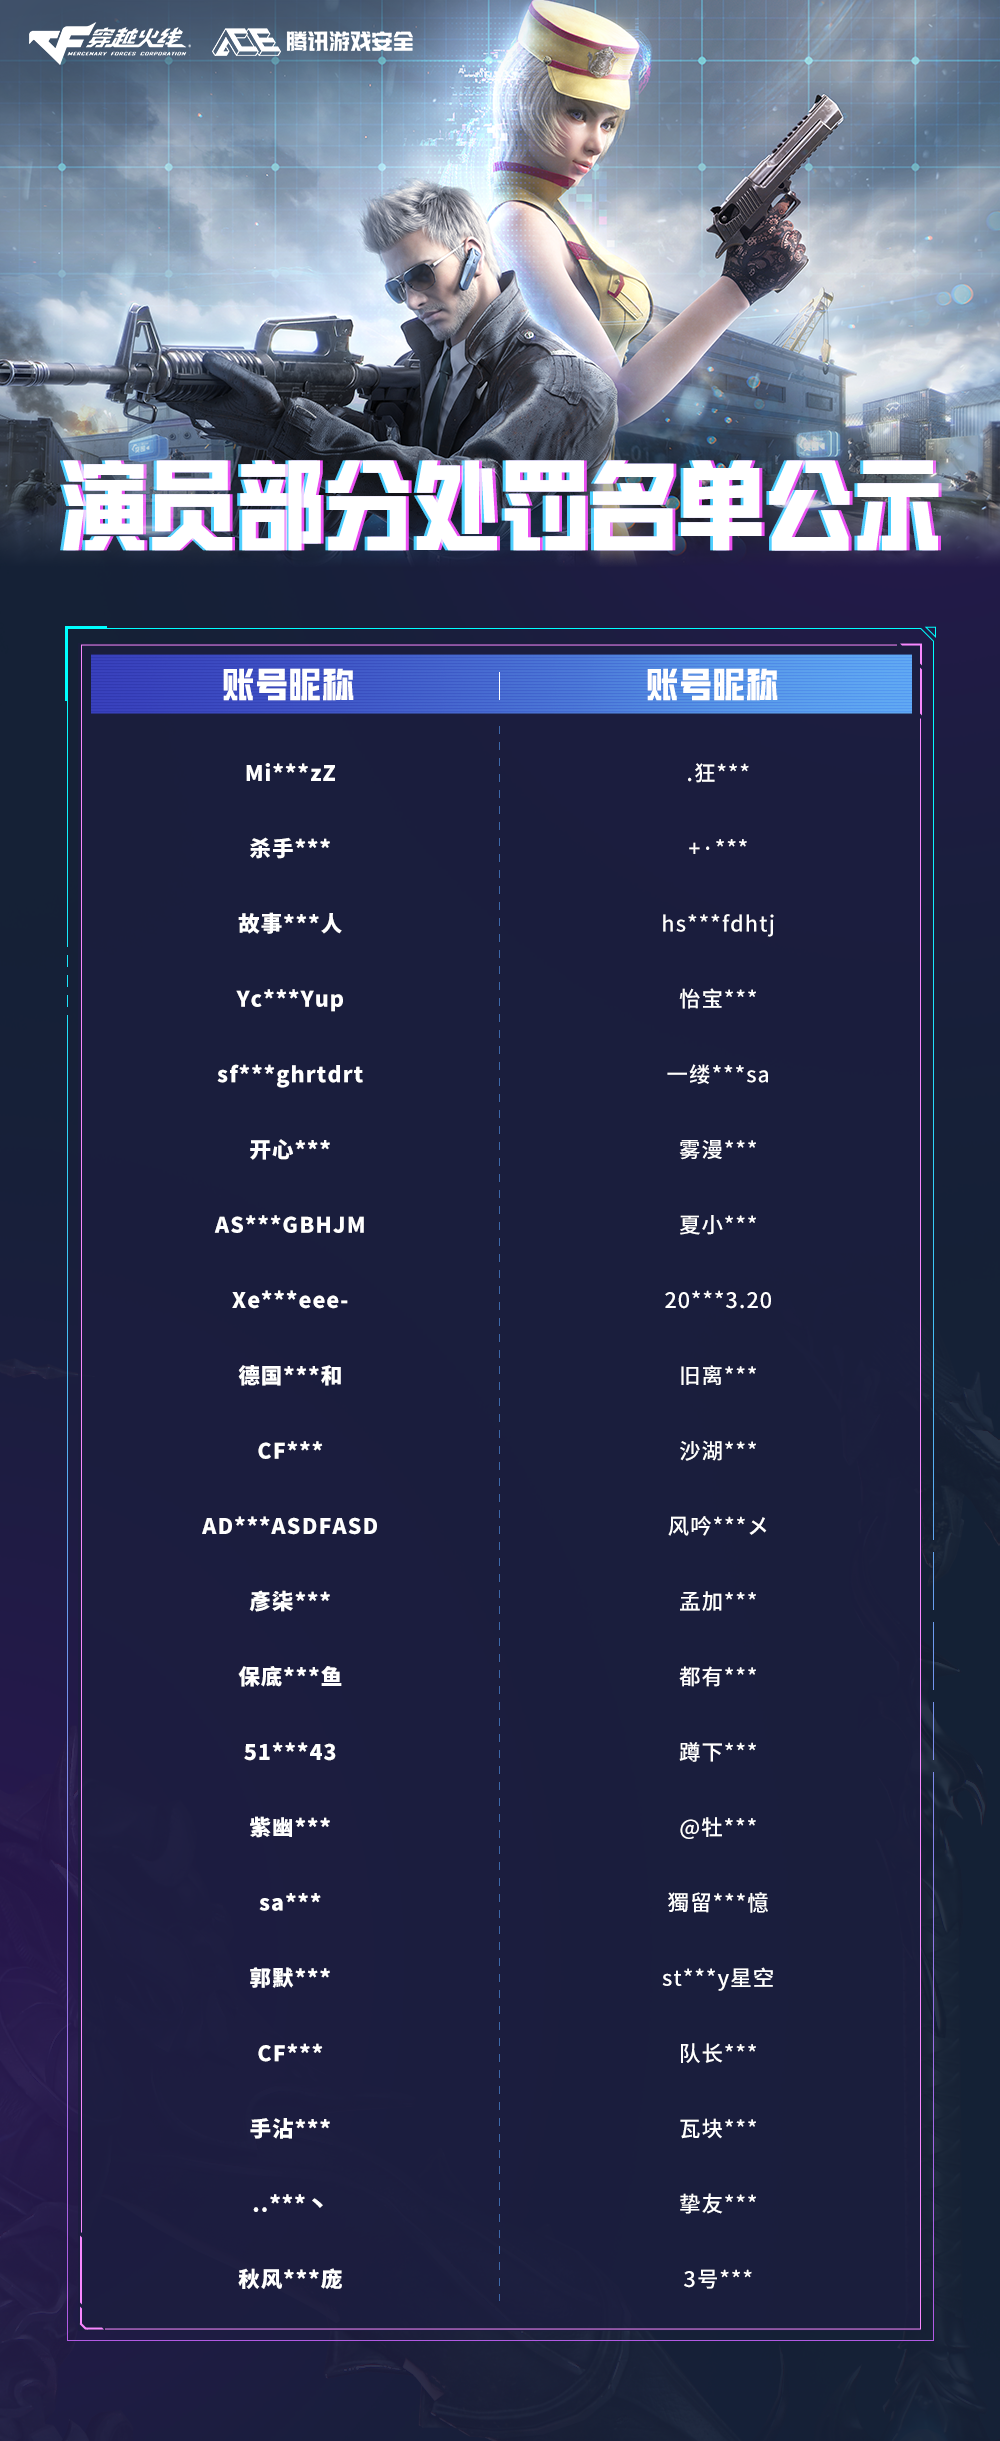Screen dimensions: 1000x2441
Task: Select the nickname AD***ASDFASD
Action: click(290, 1526)
